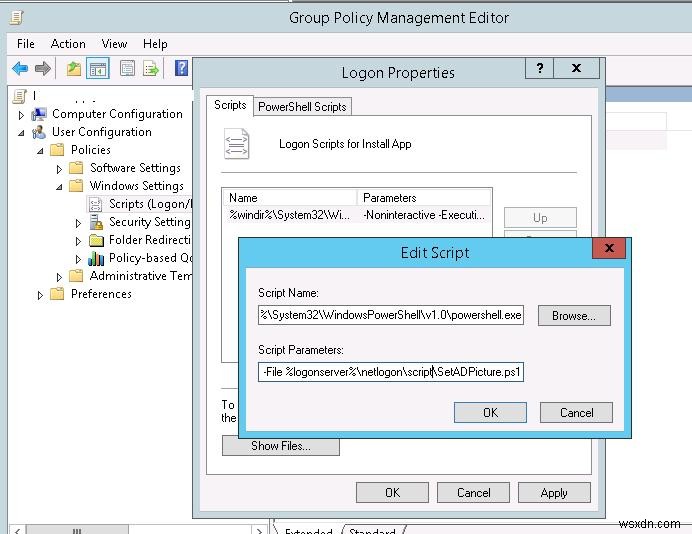Click the User Configuration icon
The height and width of the screenshot is (534, 692).
[x=39, y=132]
